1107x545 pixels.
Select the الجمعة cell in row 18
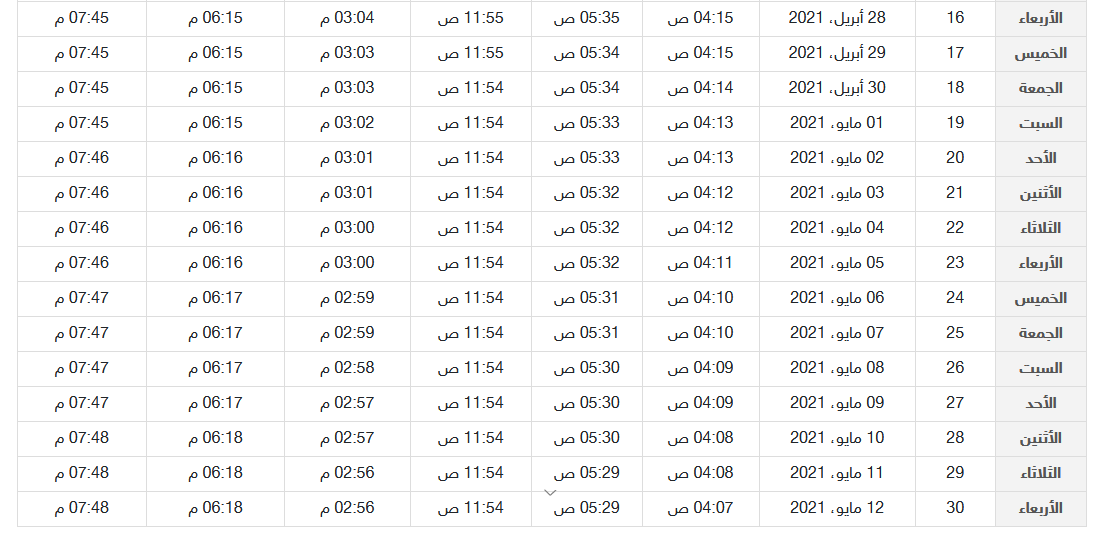click(1041, 88)
